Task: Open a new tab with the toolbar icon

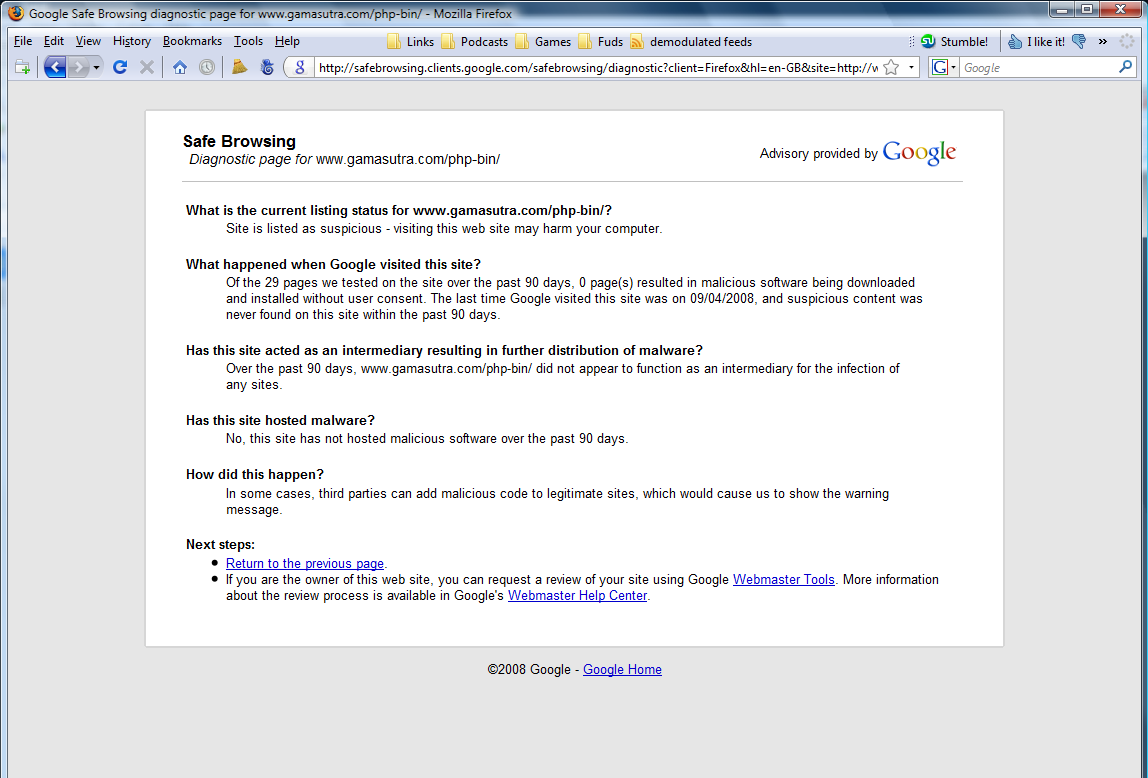Action: click(x=23, y=67)
